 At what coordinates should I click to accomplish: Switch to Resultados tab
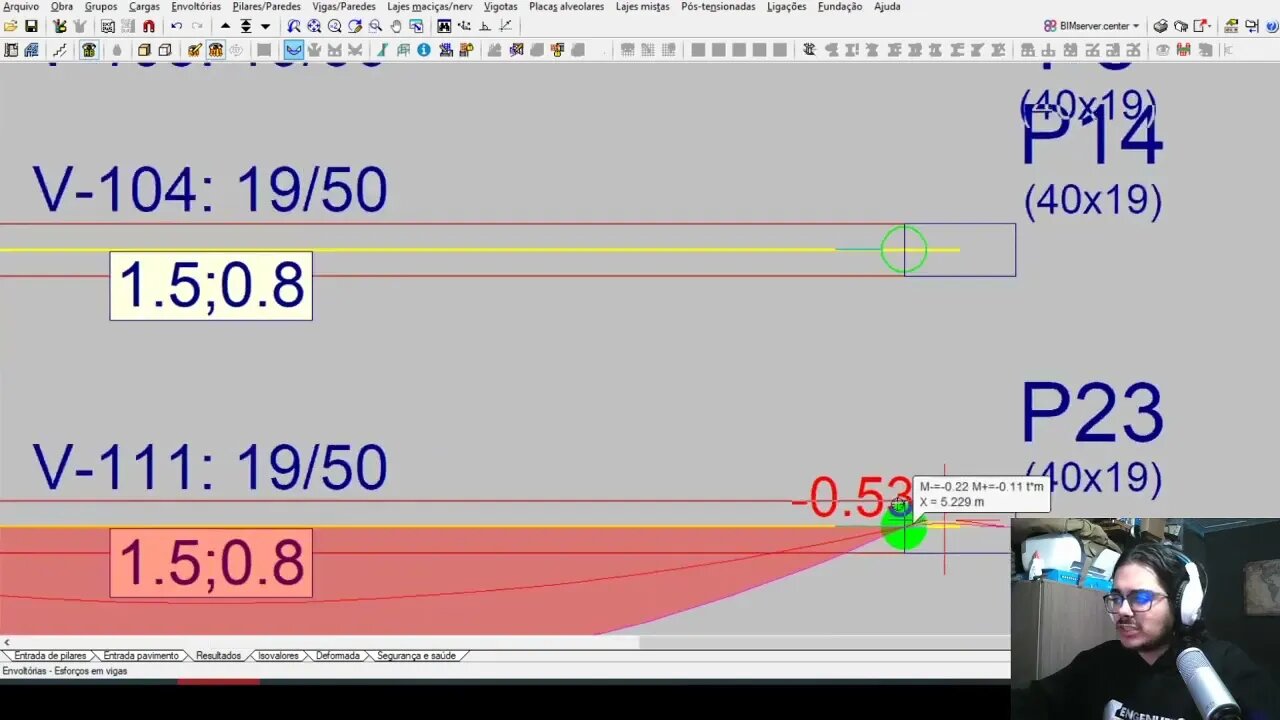coord(218,656)
